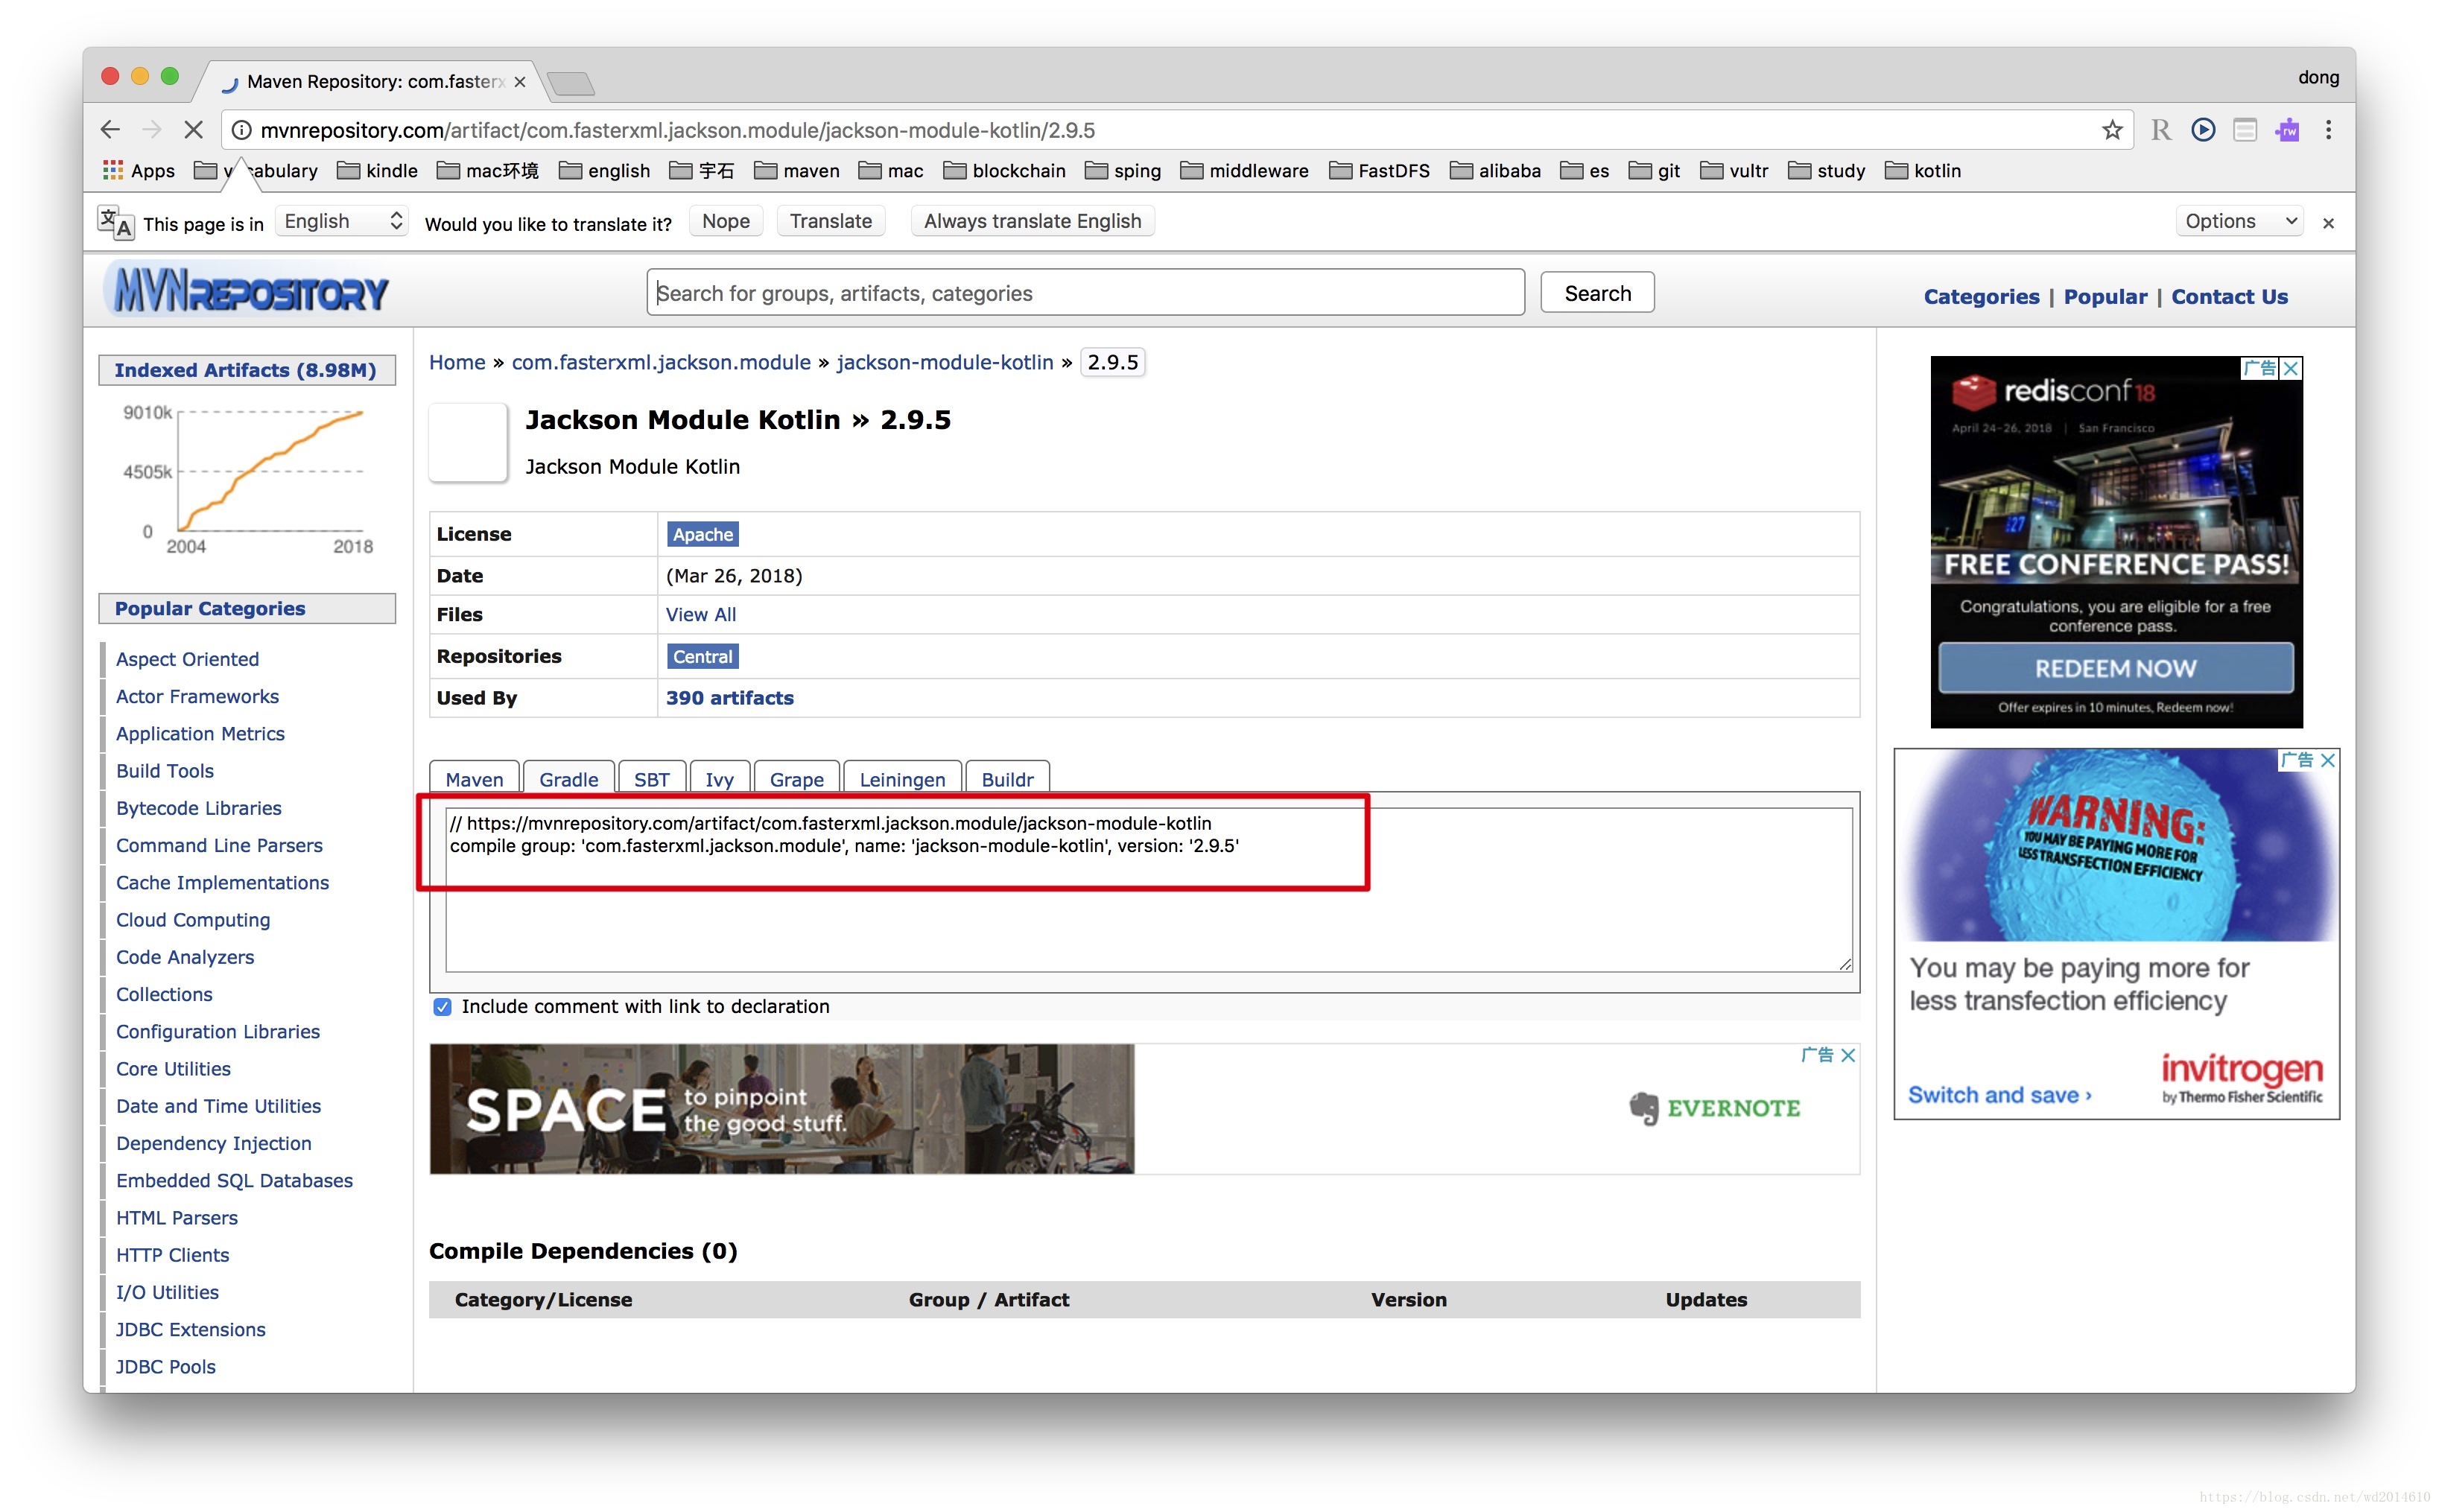This screenshot has width=2439, height=1512.
Task: Open Chrome three-dot menu
Action: click(2328, 130)
